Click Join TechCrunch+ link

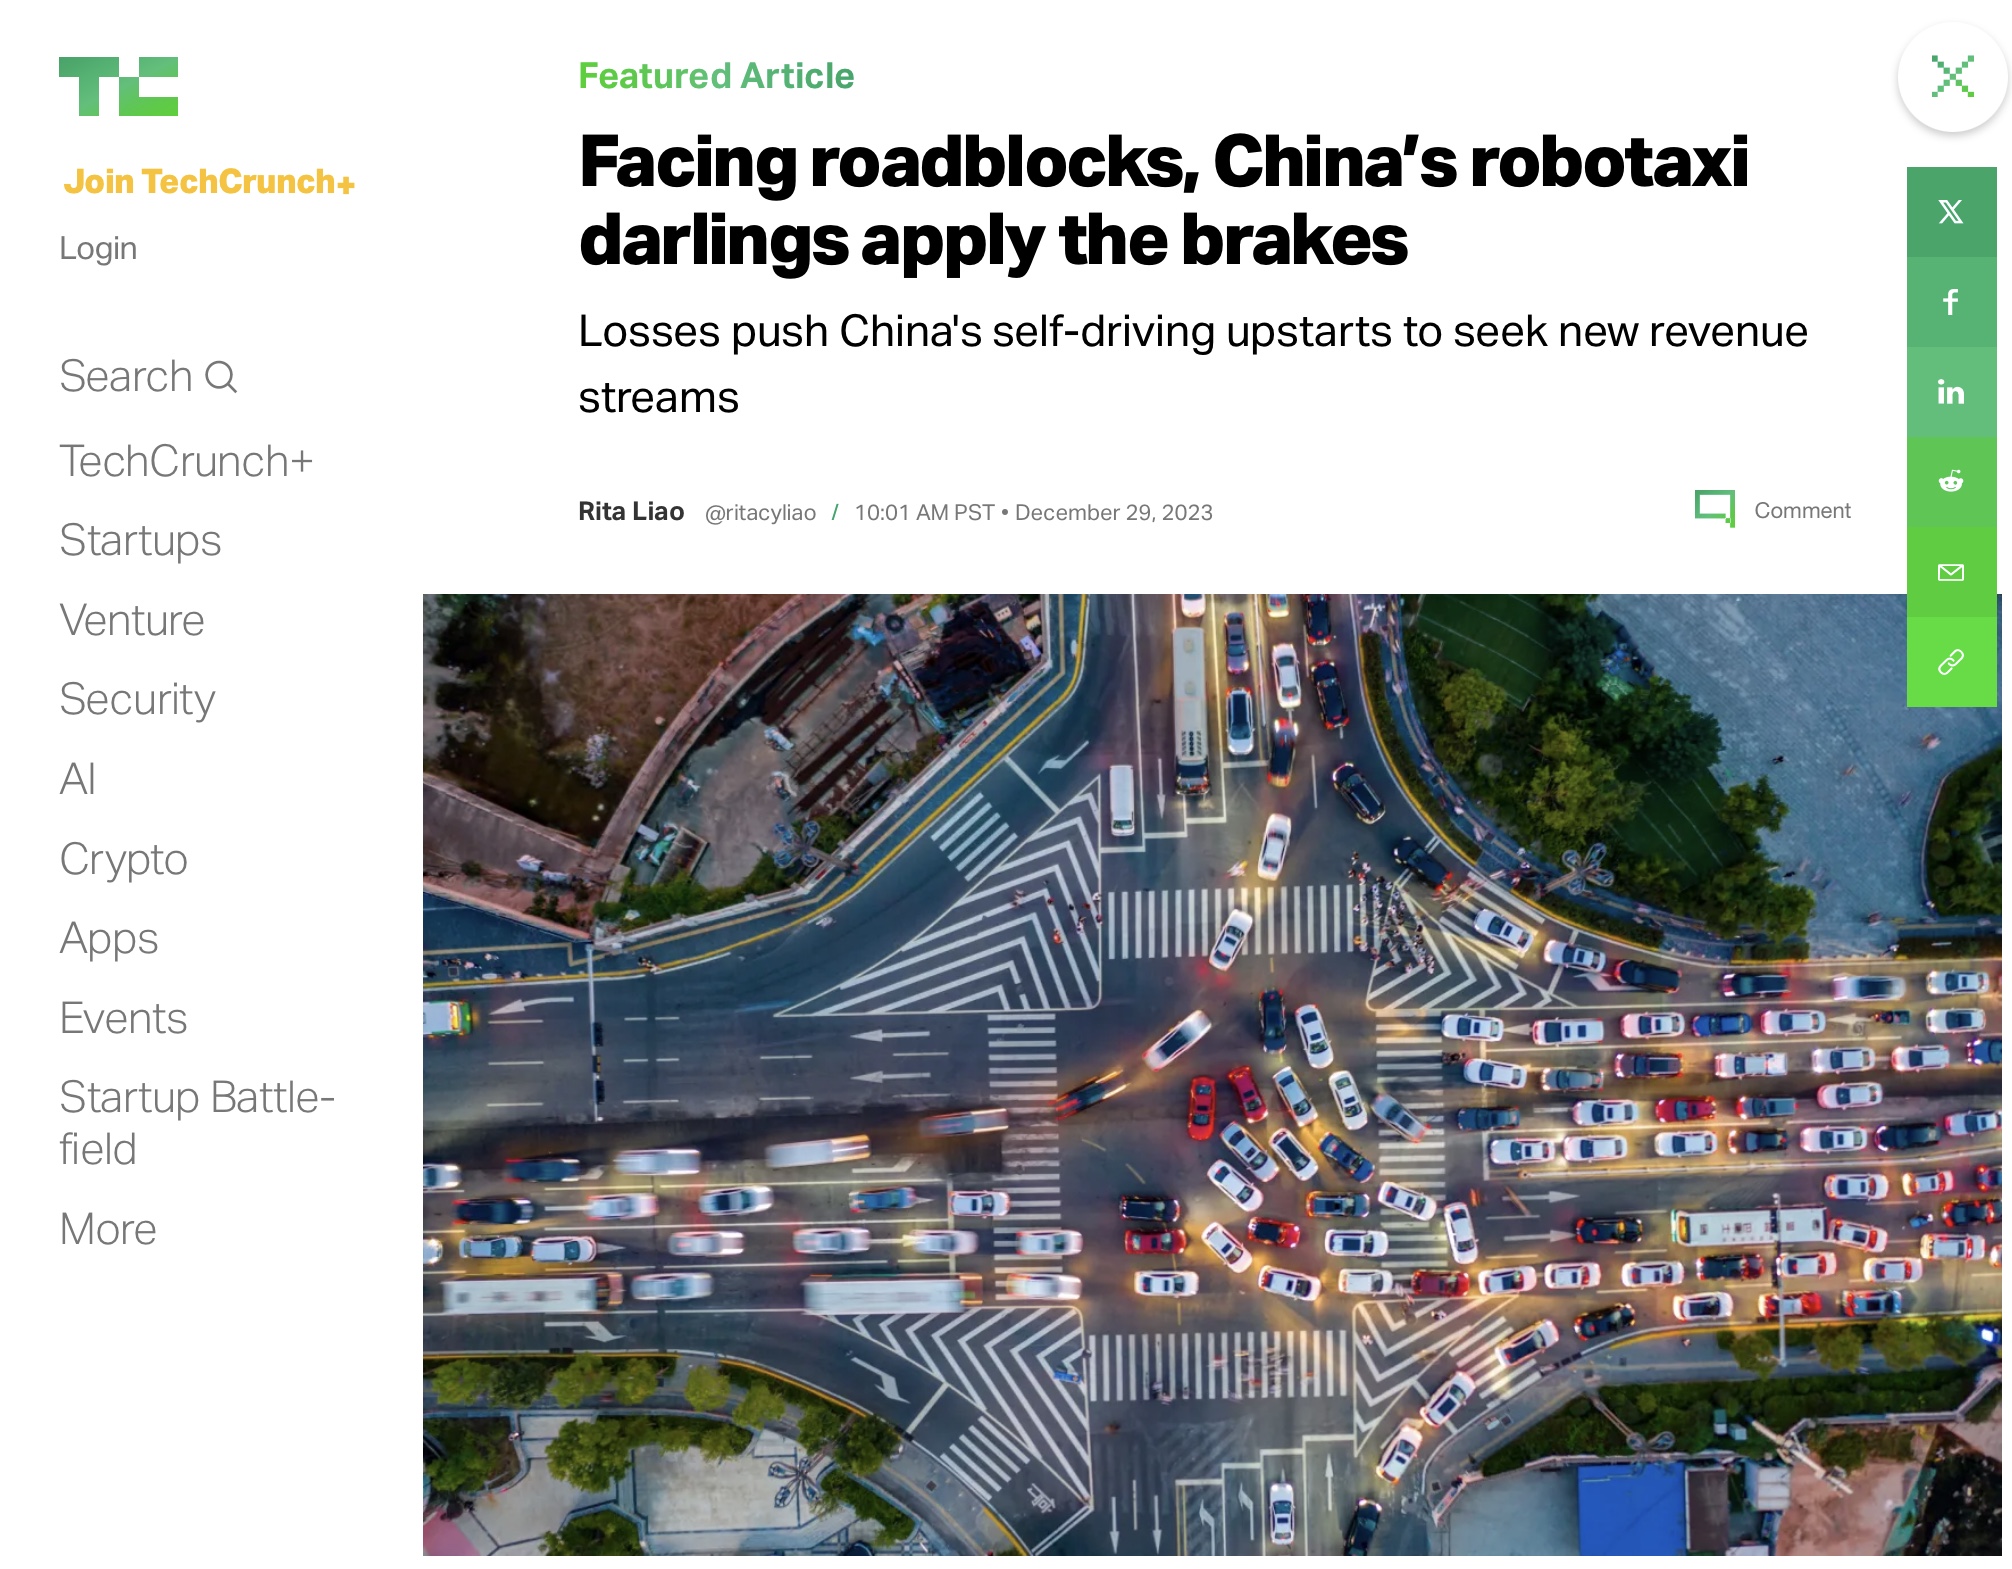coord(209,182)
